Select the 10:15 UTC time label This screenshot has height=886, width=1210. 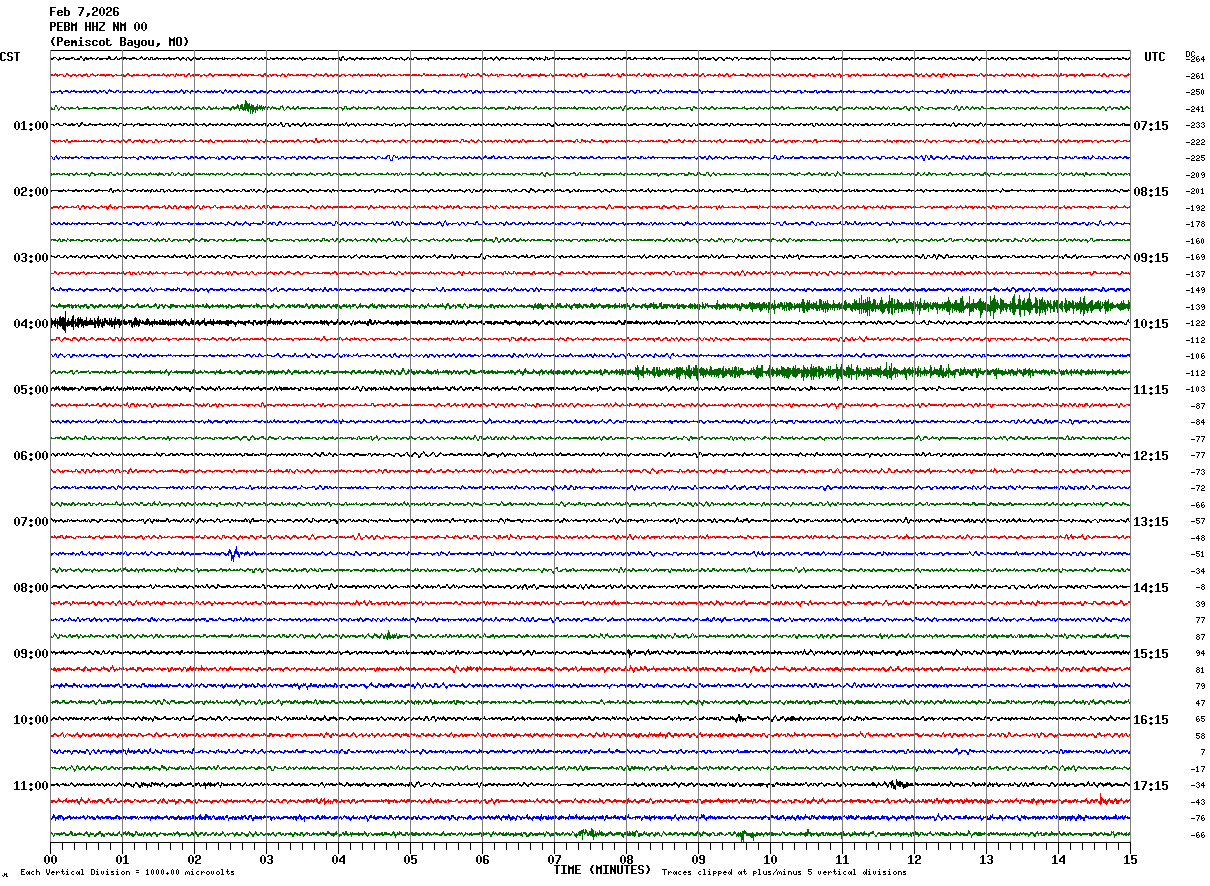(1150, 324)
